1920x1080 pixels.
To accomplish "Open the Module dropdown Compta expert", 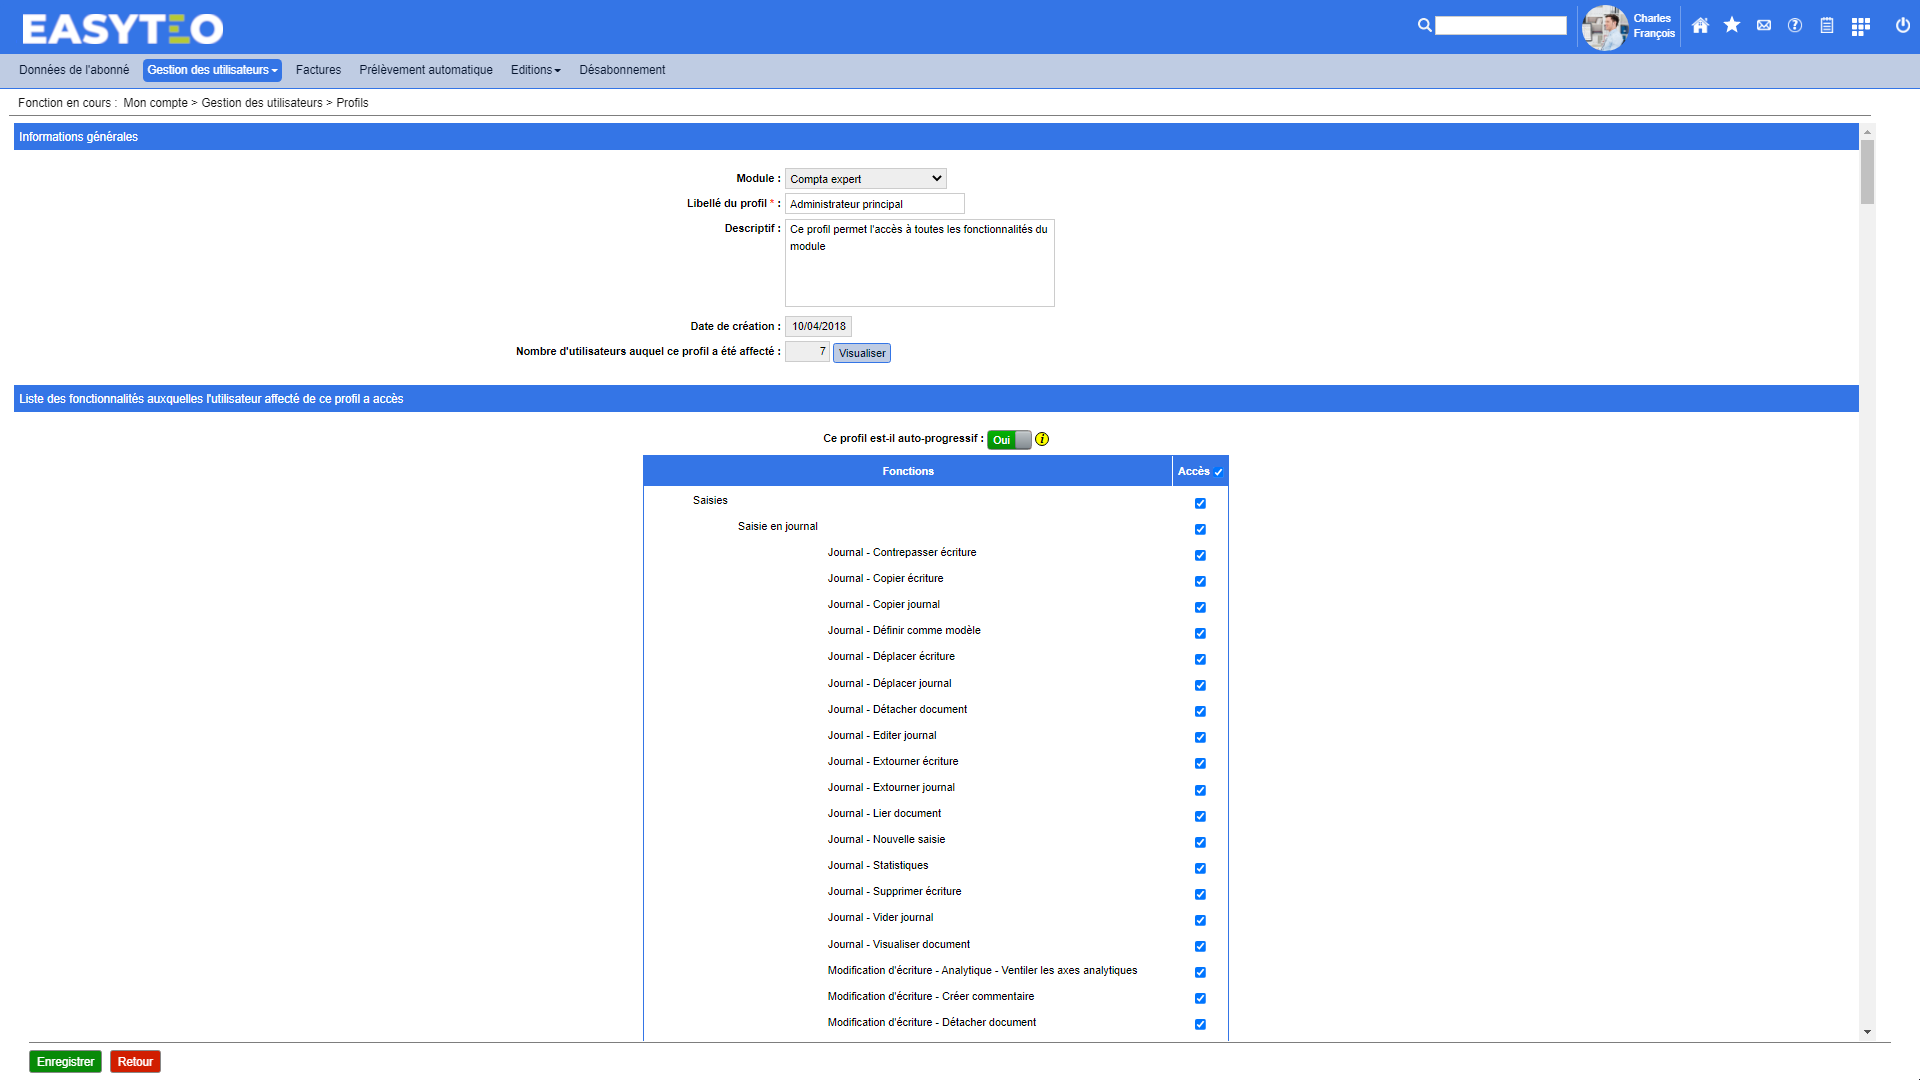I will [865, 179].
